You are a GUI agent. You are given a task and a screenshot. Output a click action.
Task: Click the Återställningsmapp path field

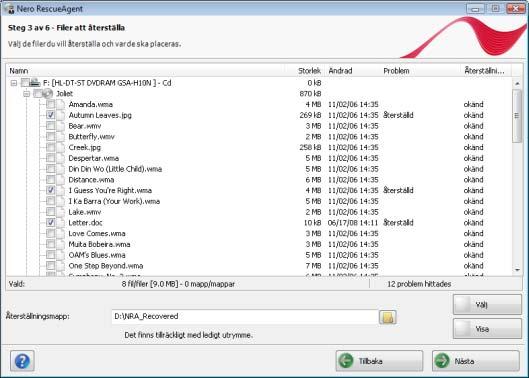(x=245, y=317)
